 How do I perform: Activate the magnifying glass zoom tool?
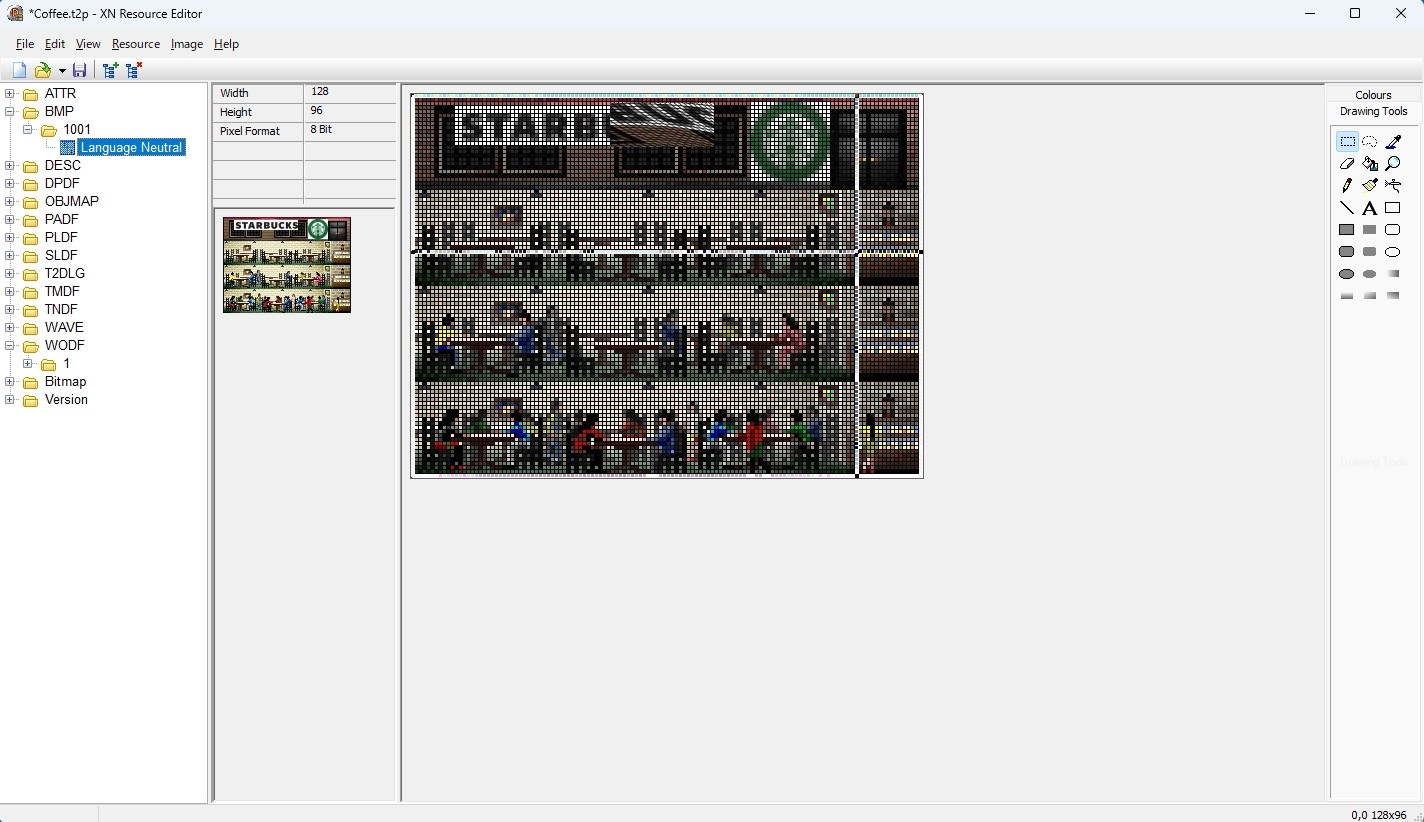[1392, 164]
